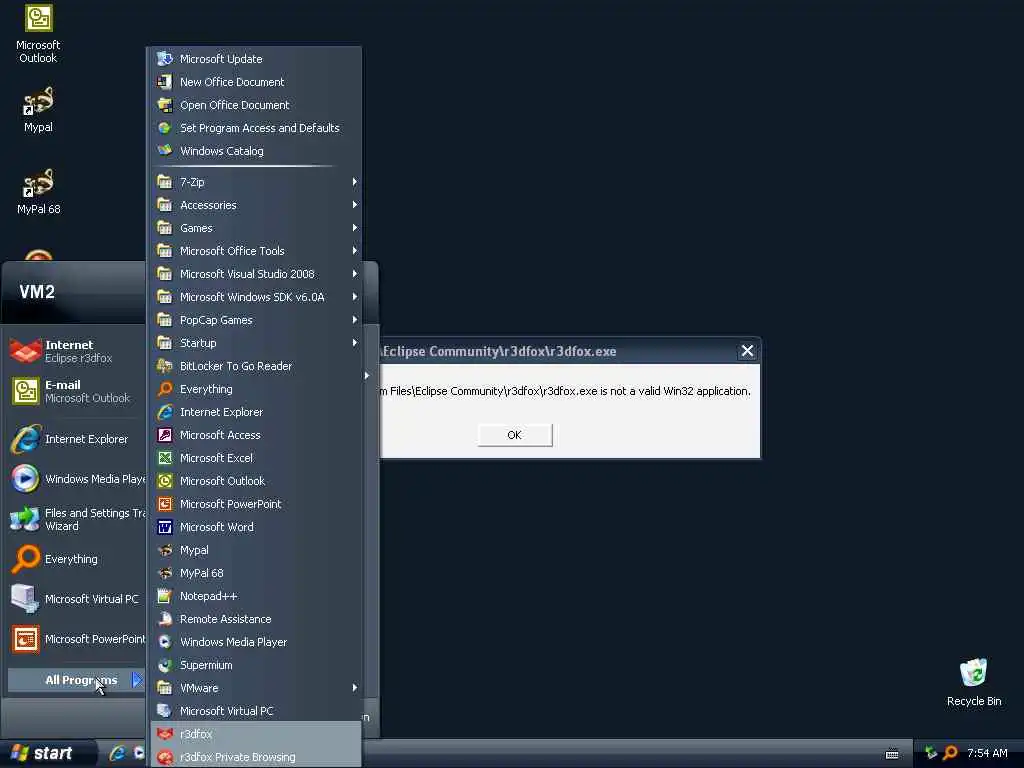Launch Everything from All Programs list

255,389
